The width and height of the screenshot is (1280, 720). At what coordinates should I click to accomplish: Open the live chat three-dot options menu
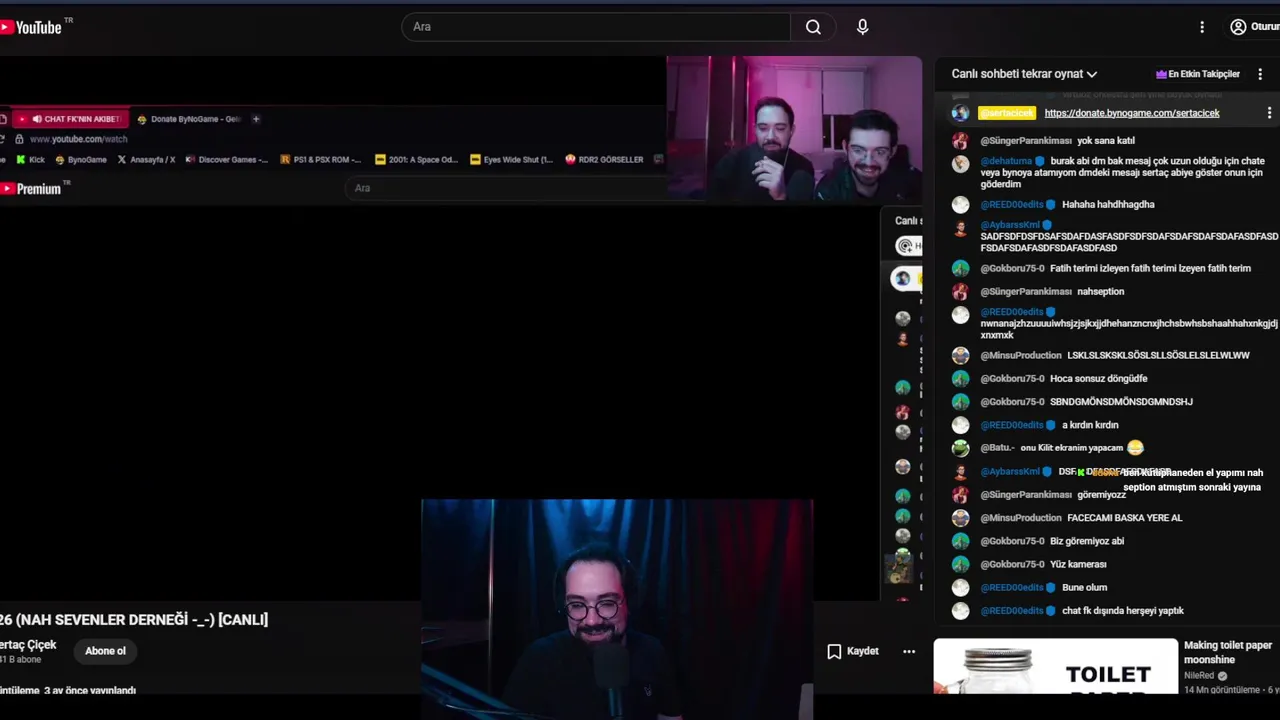(x=1260, y=74)
